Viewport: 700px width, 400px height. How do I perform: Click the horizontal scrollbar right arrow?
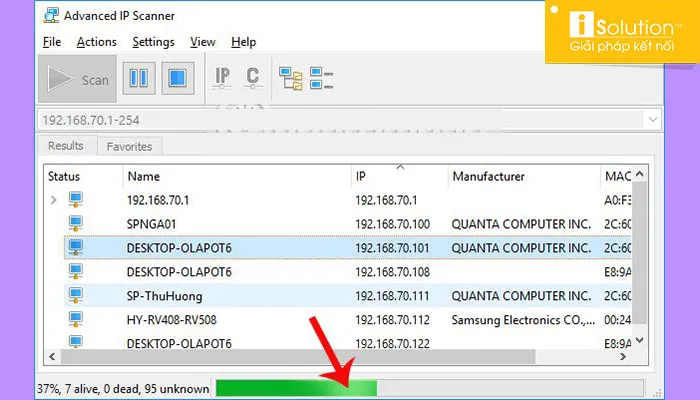(623, 356)
